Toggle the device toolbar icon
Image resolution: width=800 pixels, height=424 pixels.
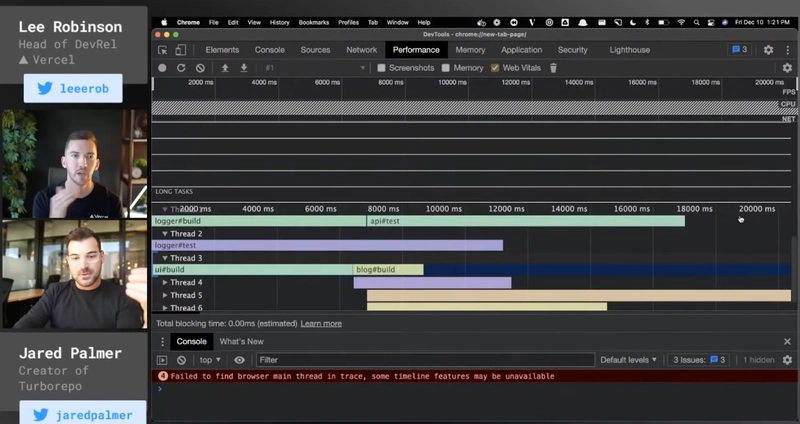coord(181,50)
